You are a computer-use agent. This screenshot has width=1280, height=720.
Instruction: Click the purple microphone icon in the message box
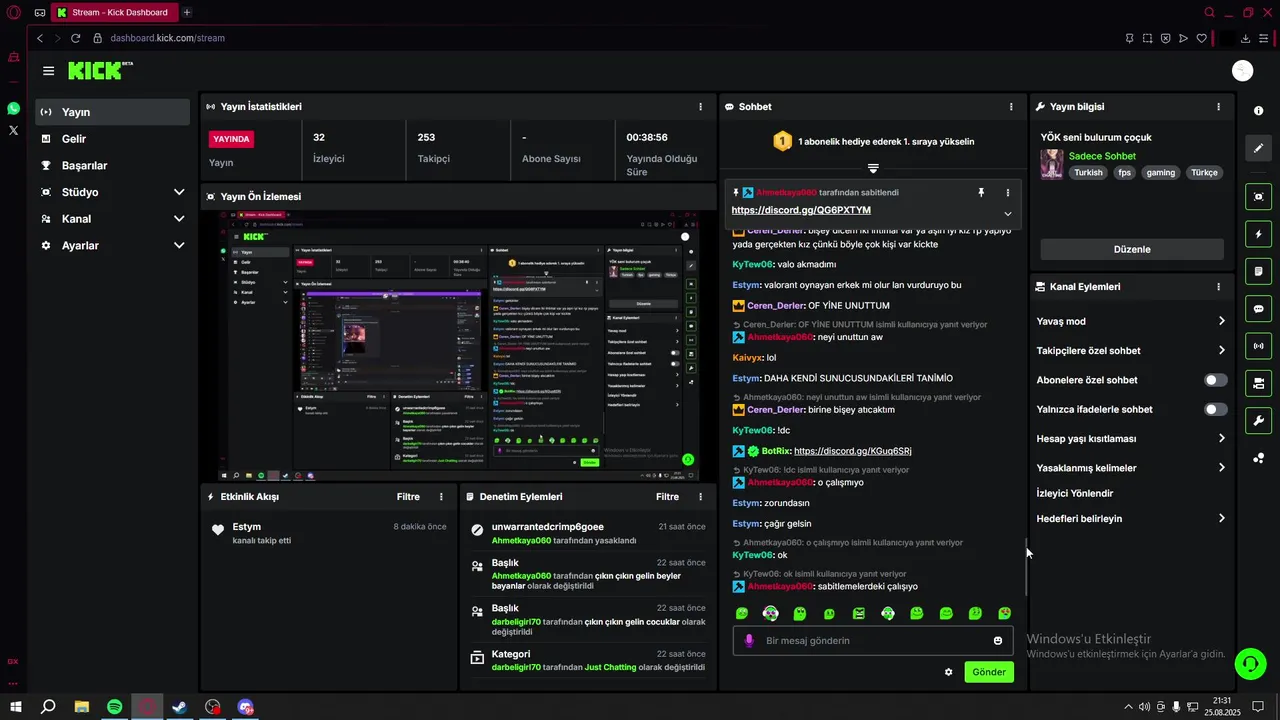749,641
